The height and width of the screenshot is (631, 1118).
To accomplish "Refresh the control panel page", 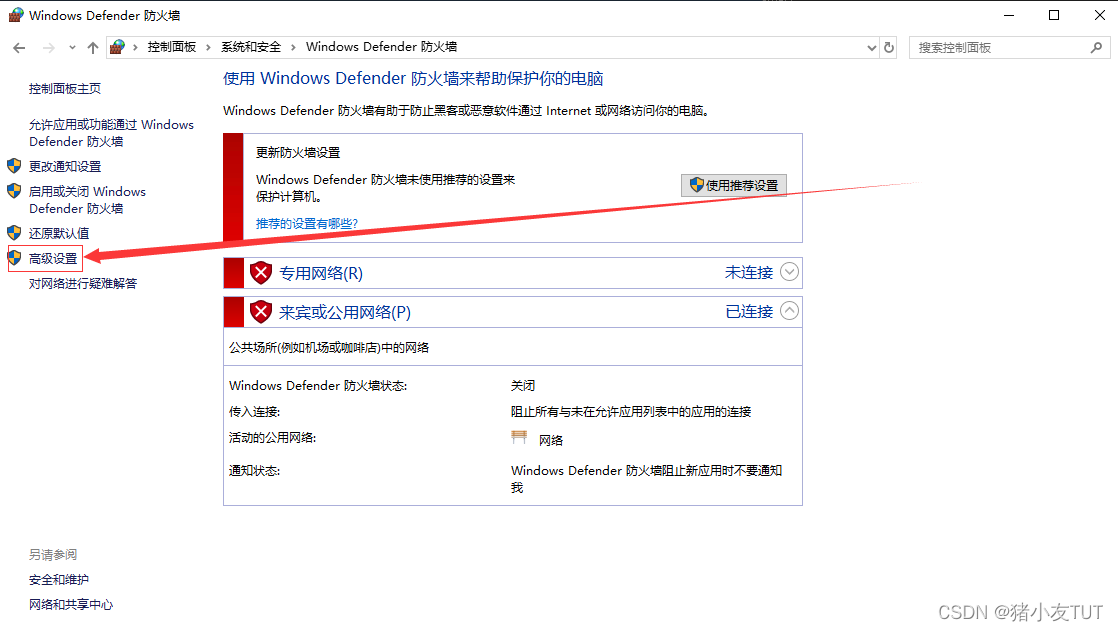I will pos(889,48).
